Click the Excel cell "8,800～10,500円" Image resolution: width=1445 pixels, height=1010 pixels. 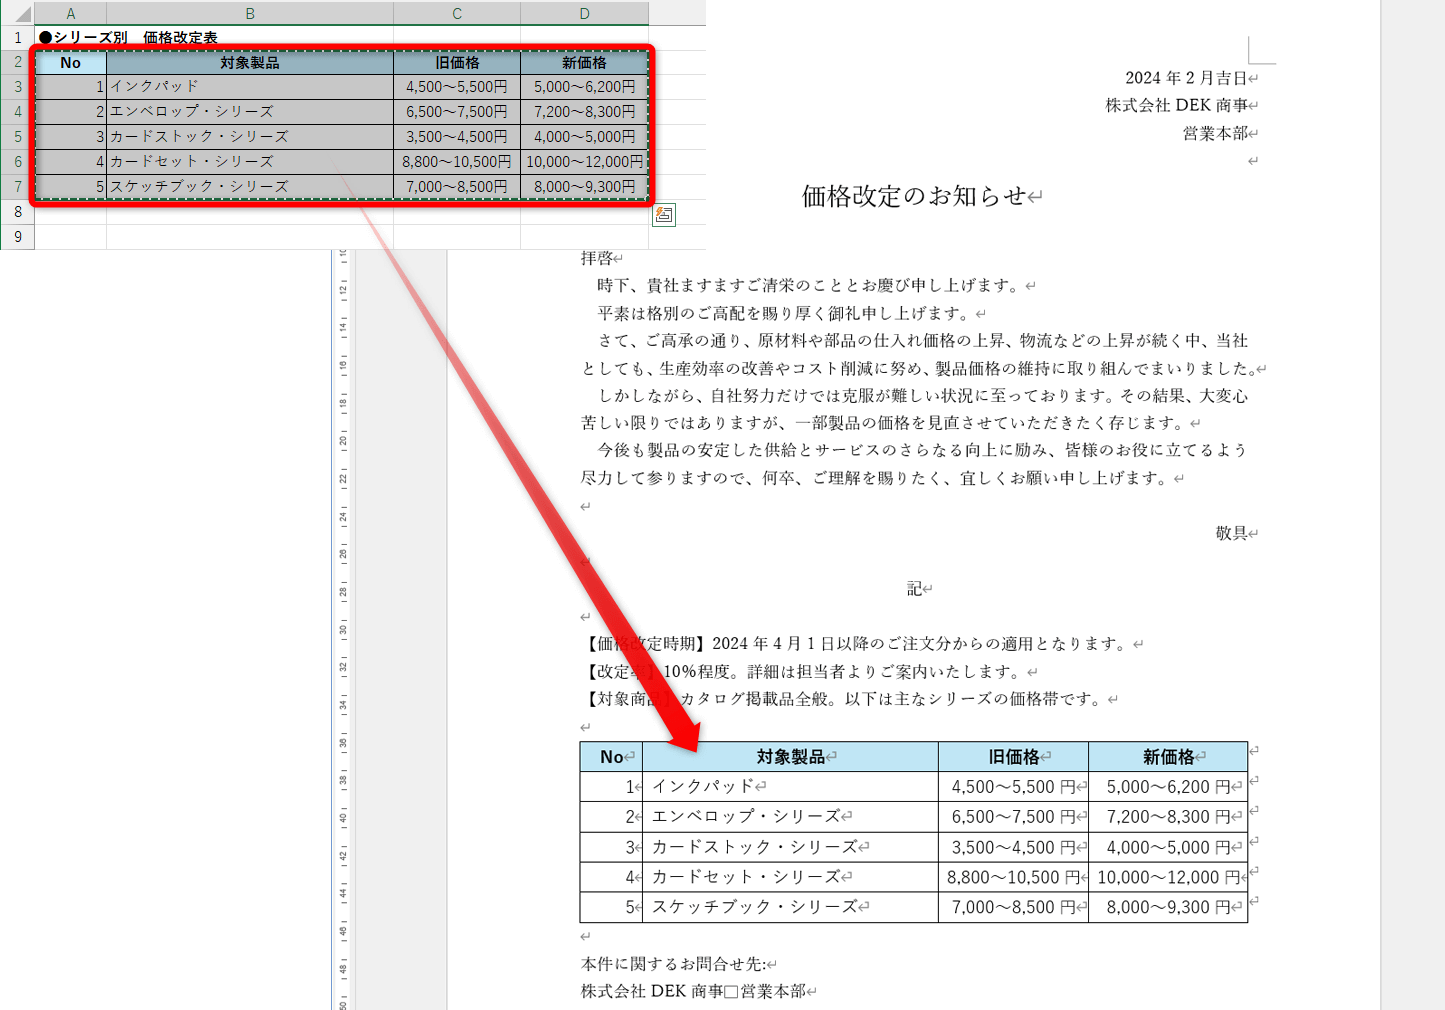click(x=457, y=161)
